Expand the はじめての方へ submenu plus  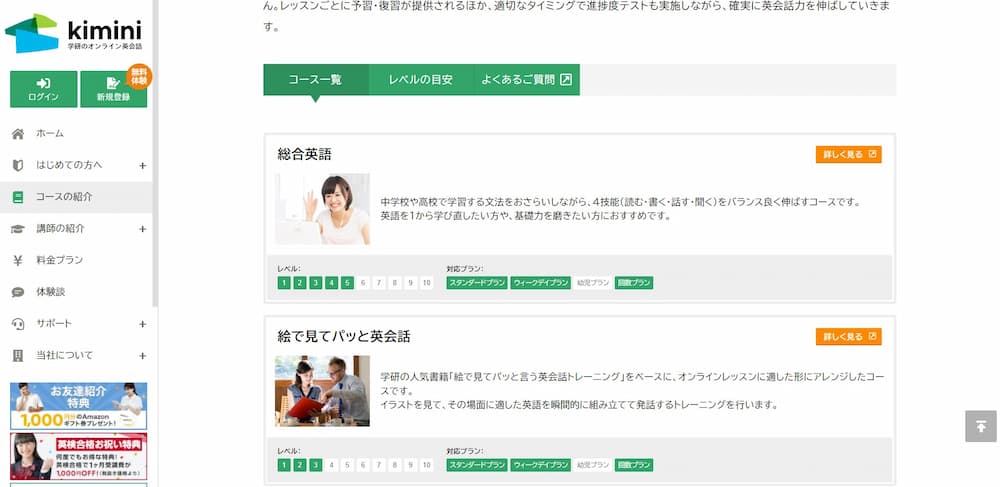click(143, 166)
